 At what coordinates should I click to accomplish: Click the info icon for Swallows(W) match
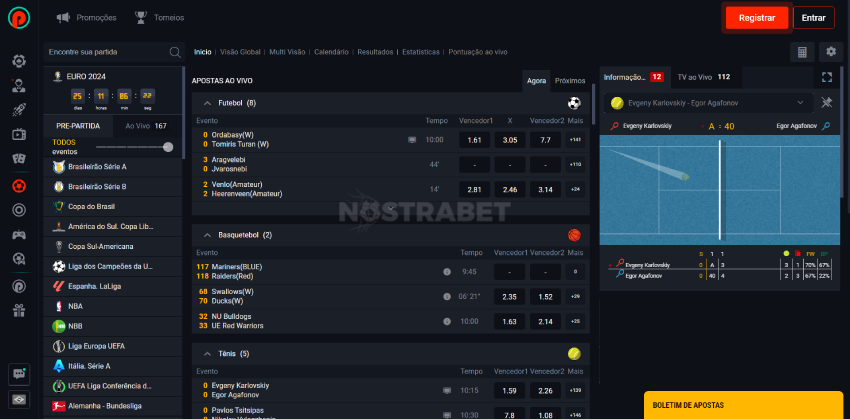click(447, 296)
